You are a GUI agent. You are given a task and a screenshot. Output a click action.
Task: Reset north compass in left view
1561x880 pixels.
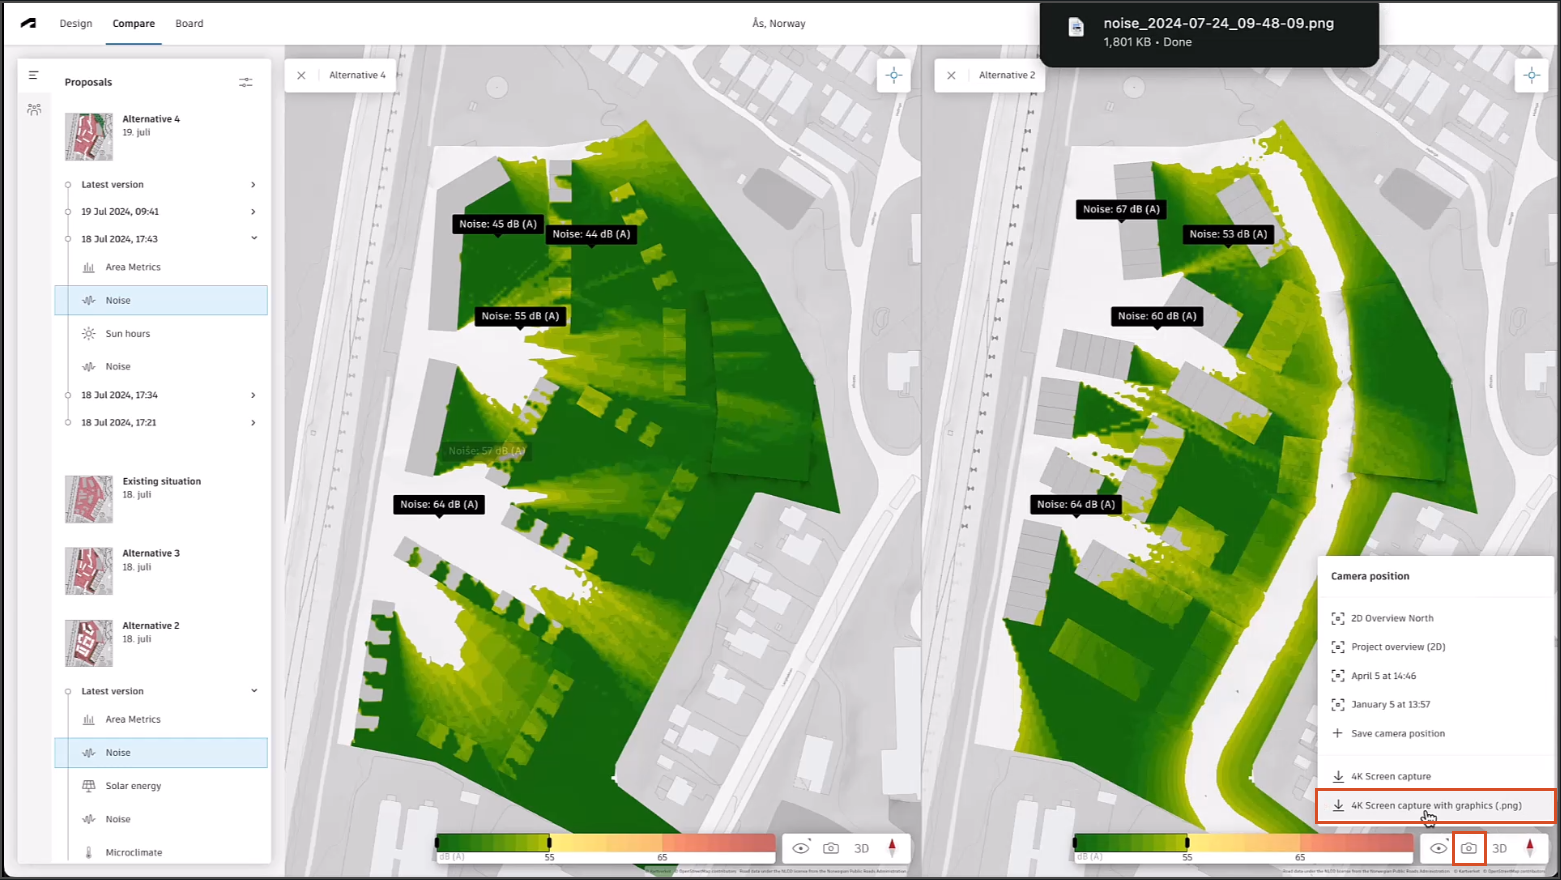click(x=892, y=847)
